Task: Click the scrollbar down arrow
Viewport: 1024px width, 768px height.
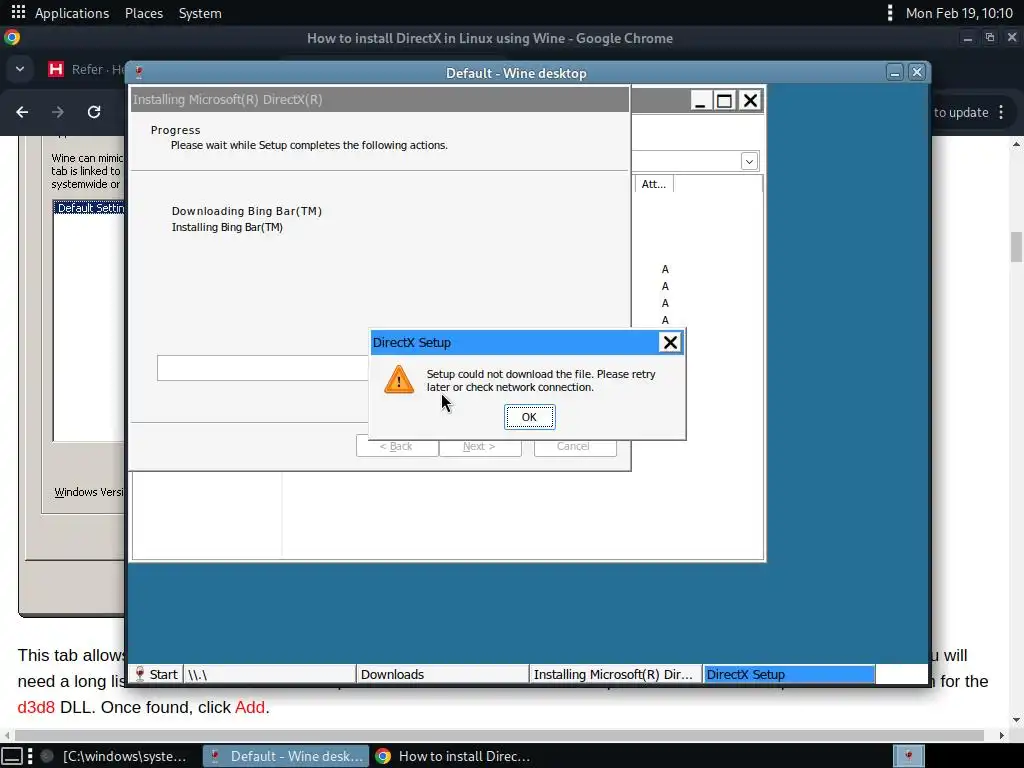Action: [x=1016, y=720]
